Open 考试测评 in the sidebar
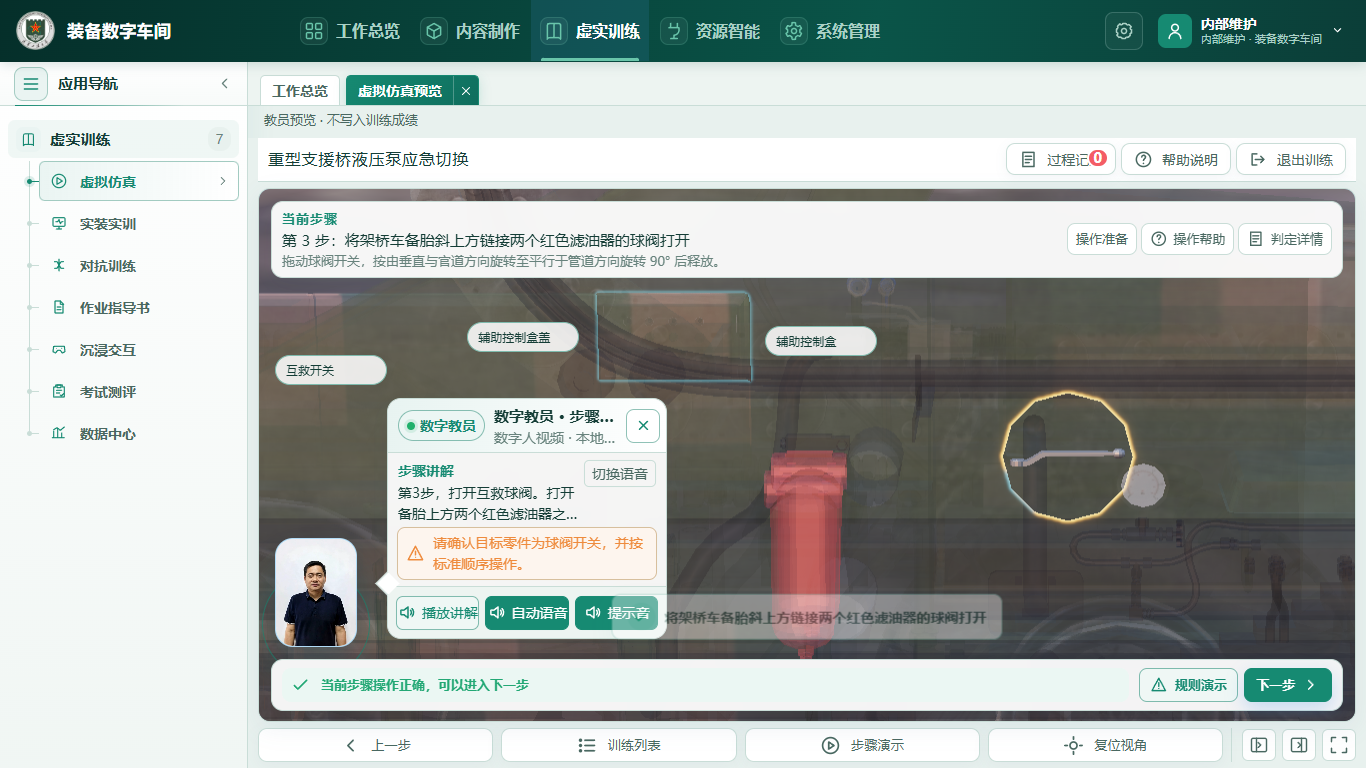1366x768 pixels. (x=108, y=392)
